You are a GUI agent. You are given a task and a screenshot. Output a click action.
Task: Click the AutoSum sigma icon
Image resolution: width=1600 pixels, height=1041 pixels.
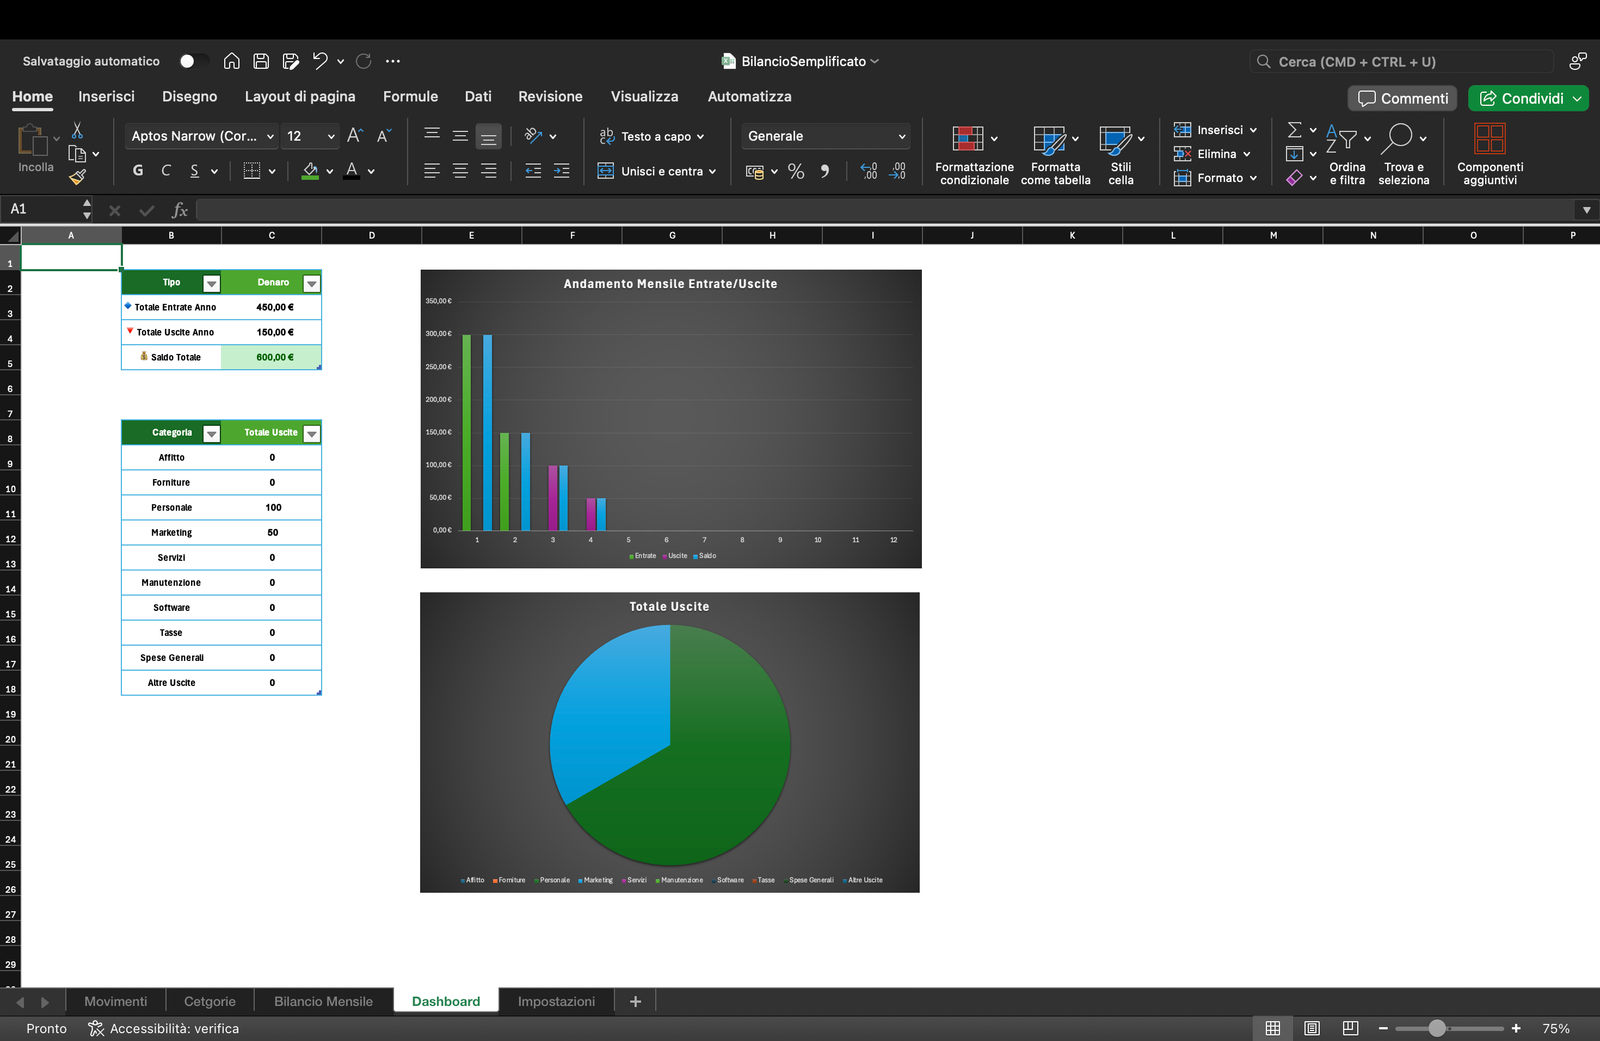1294,130
